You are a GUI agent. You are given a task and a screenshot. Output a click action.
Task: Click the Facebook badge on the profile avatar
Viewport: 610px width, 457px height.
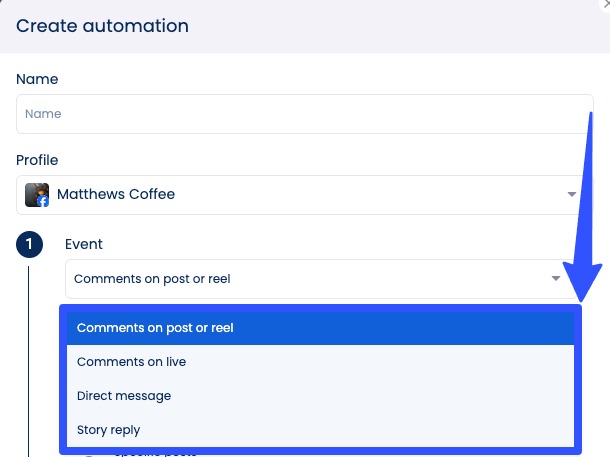(x=43, y=201)
